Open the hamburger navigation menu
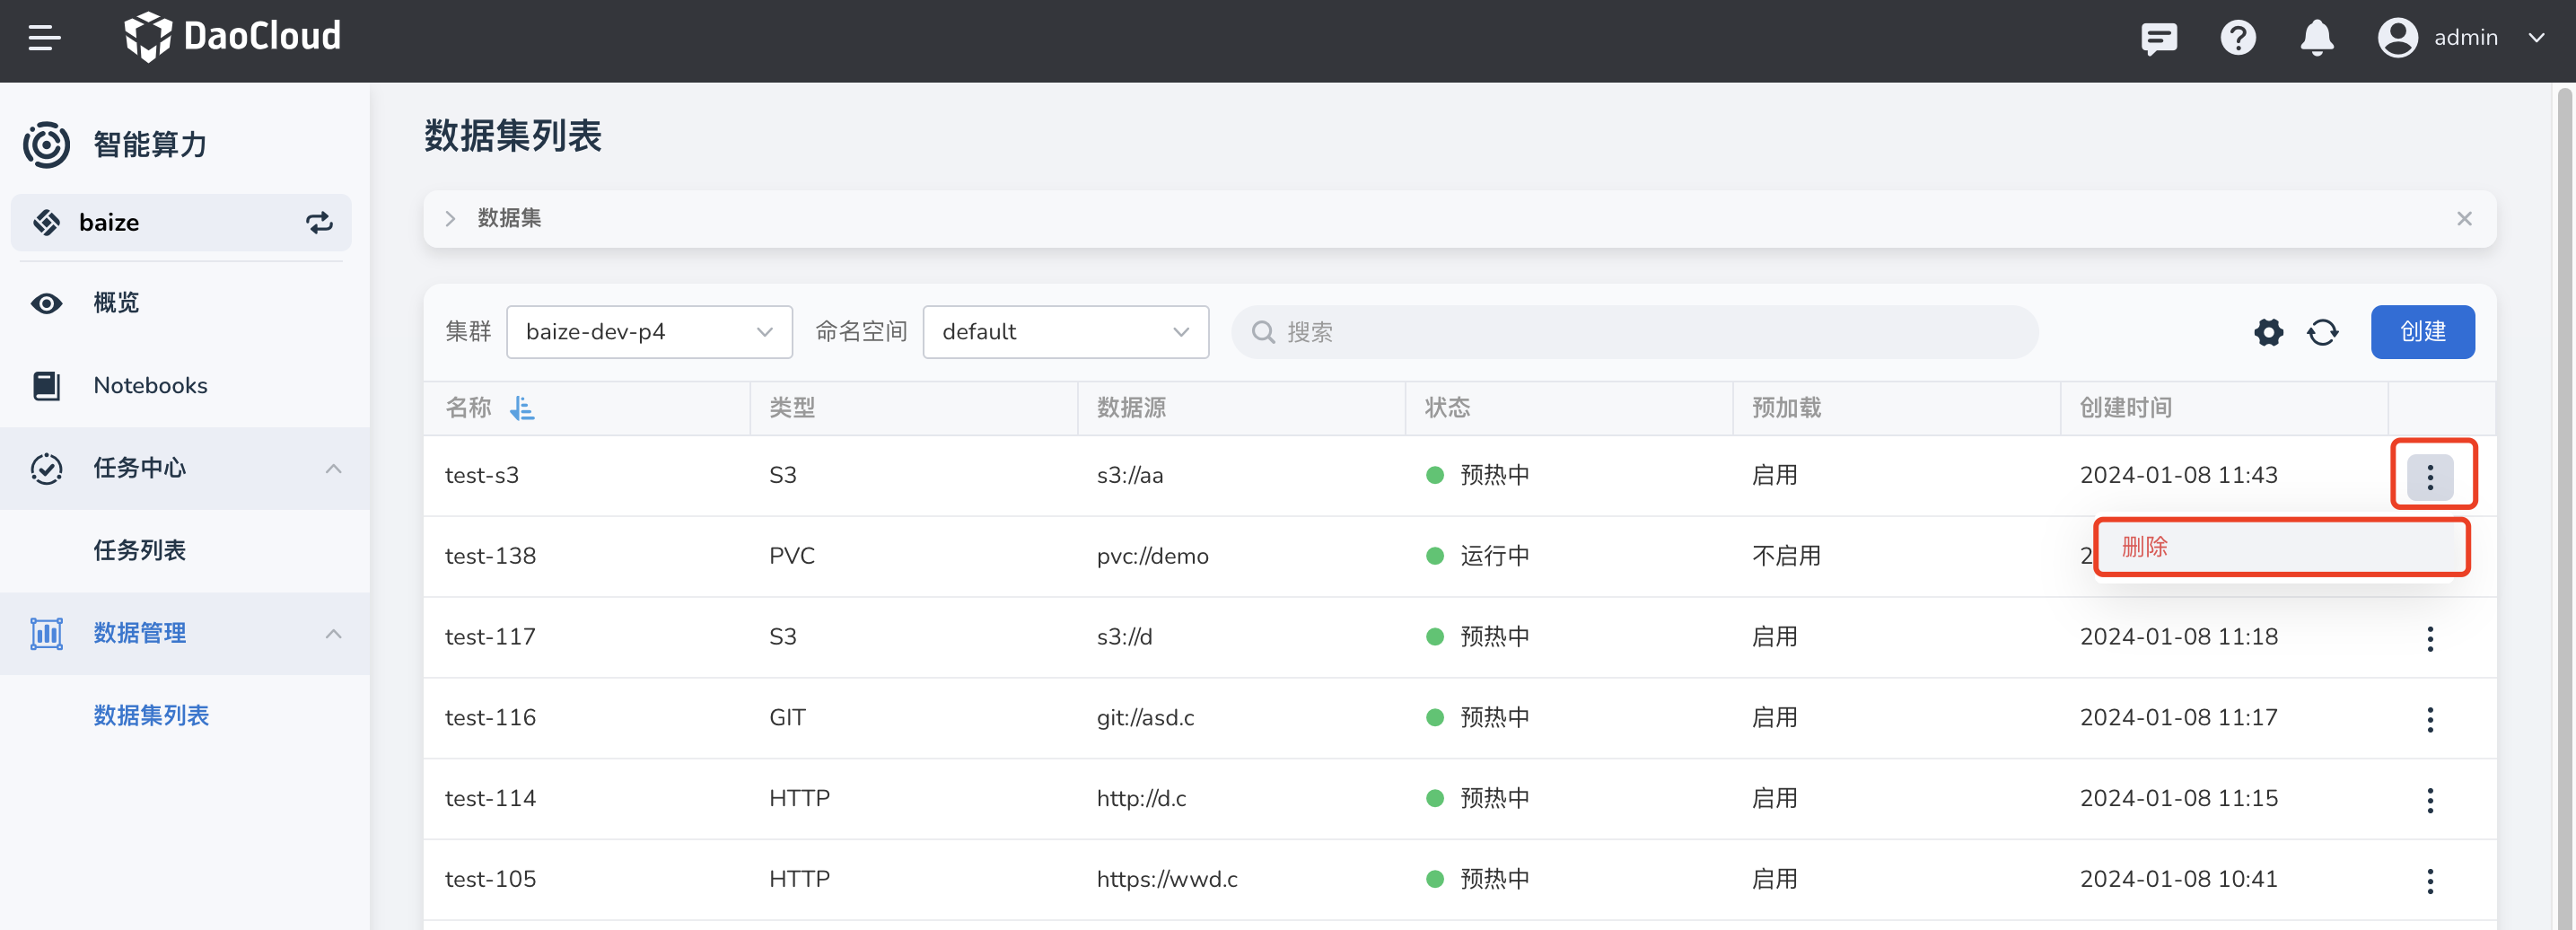 44,38
